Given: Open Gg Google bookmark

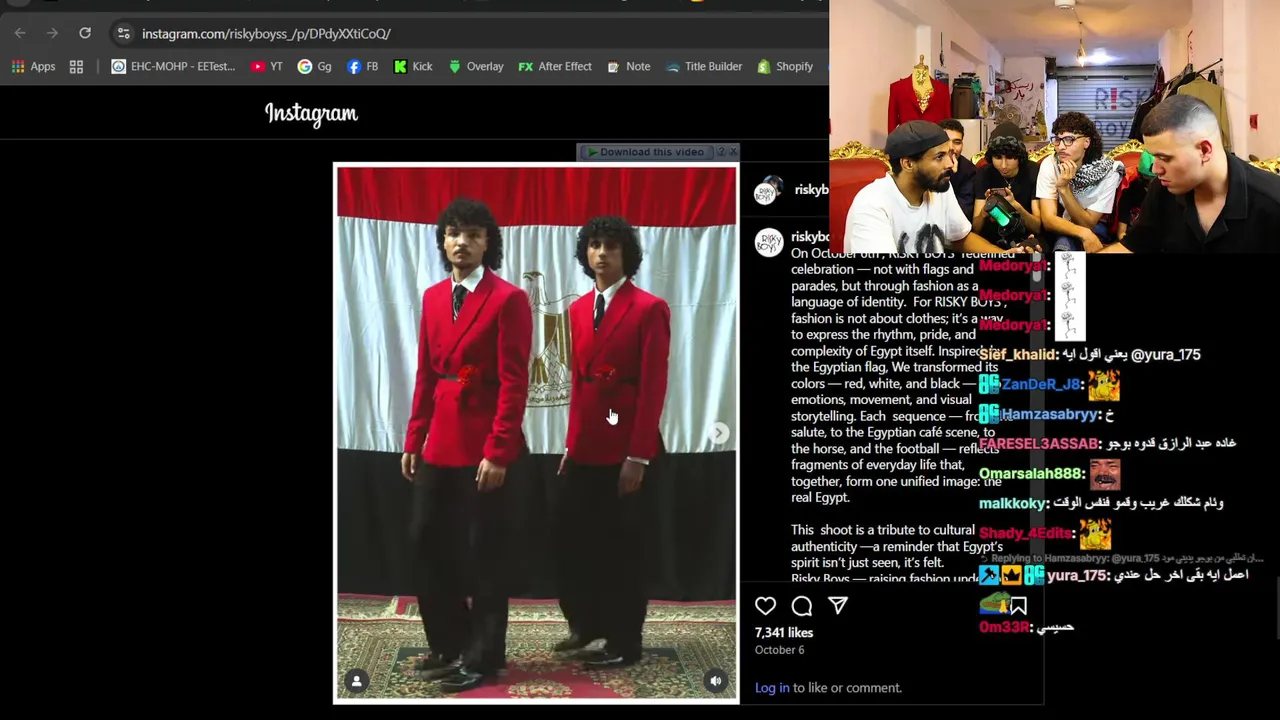Looking at the screenshot, I should pyautogui.click(x=314, y=66).
